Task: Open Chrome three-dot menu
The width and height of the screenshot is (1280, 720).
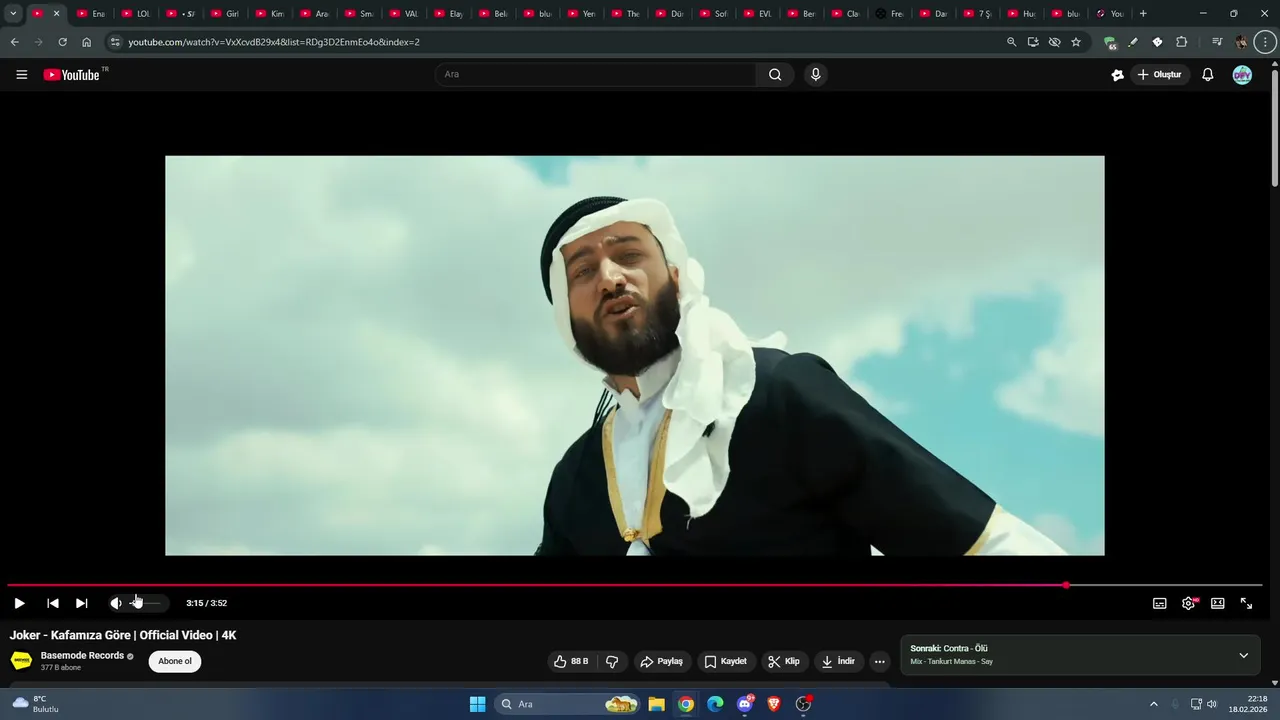Action: [1266, 42]
